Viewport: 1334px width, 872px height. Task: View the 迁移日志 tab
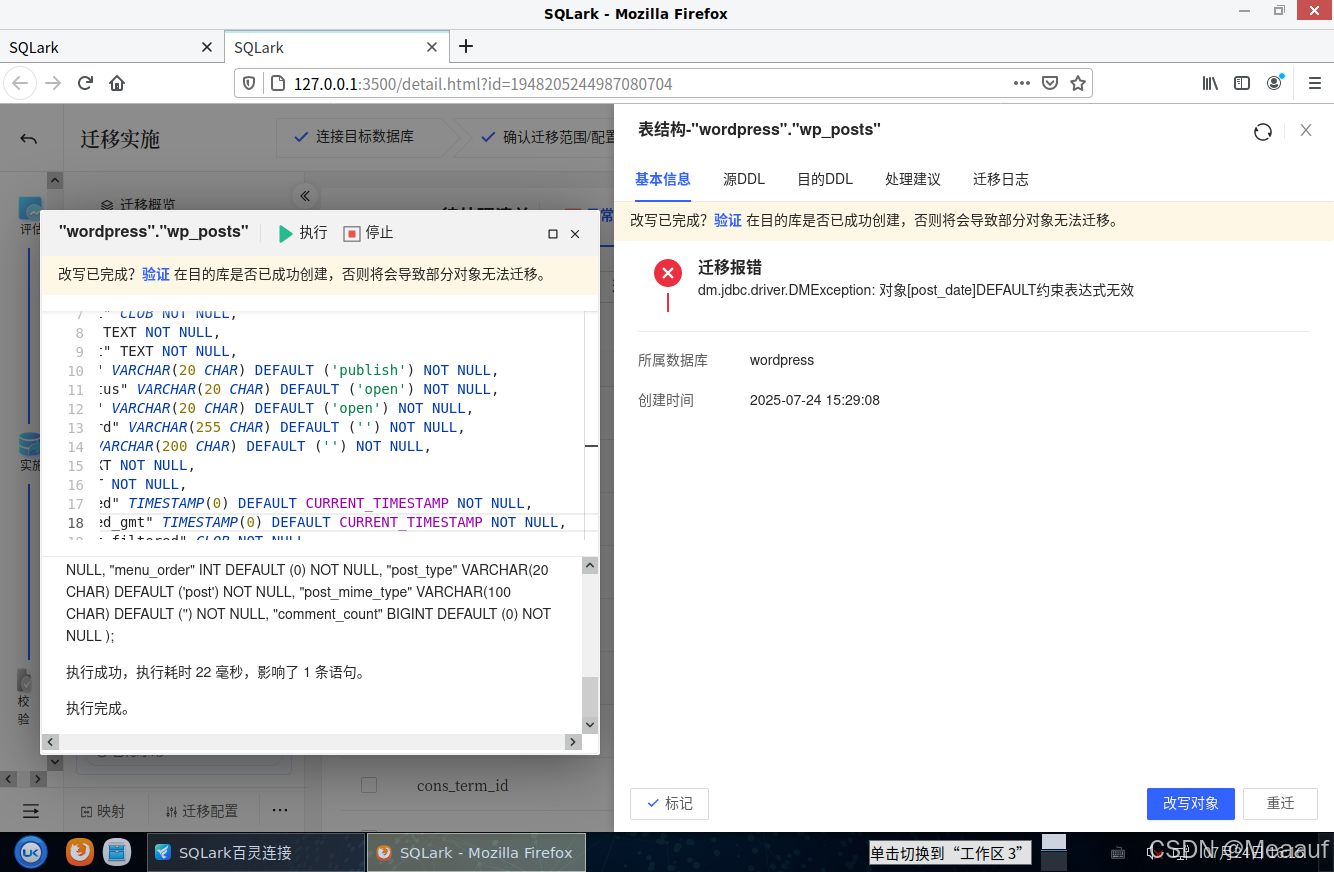click(1001, 179)
